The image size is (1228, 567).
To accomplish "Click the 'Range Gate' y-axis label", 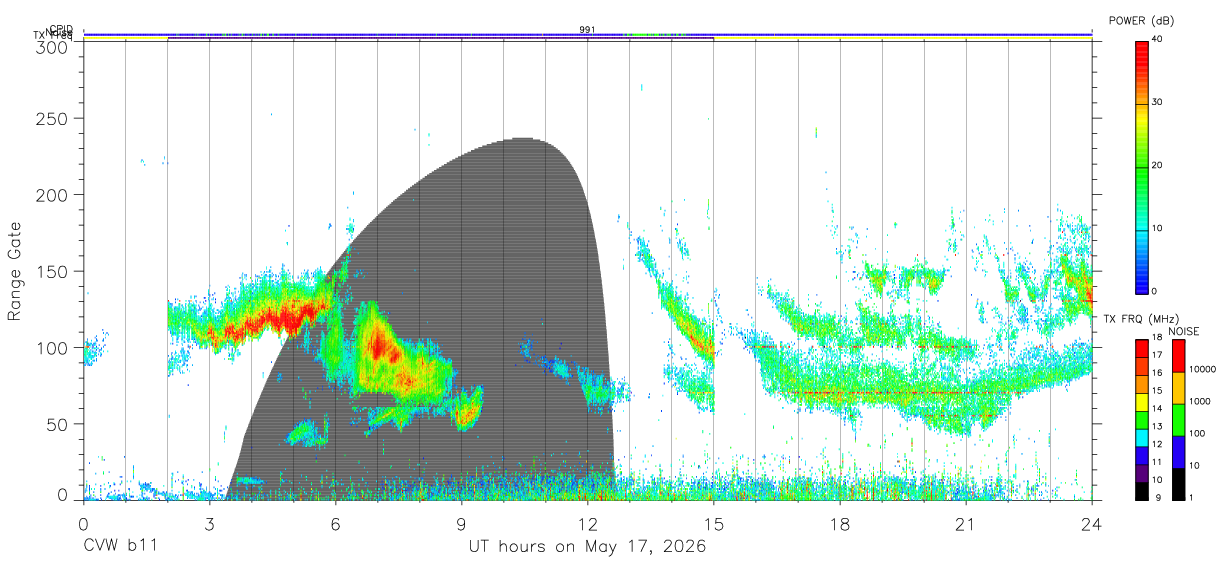I will 15,272.
